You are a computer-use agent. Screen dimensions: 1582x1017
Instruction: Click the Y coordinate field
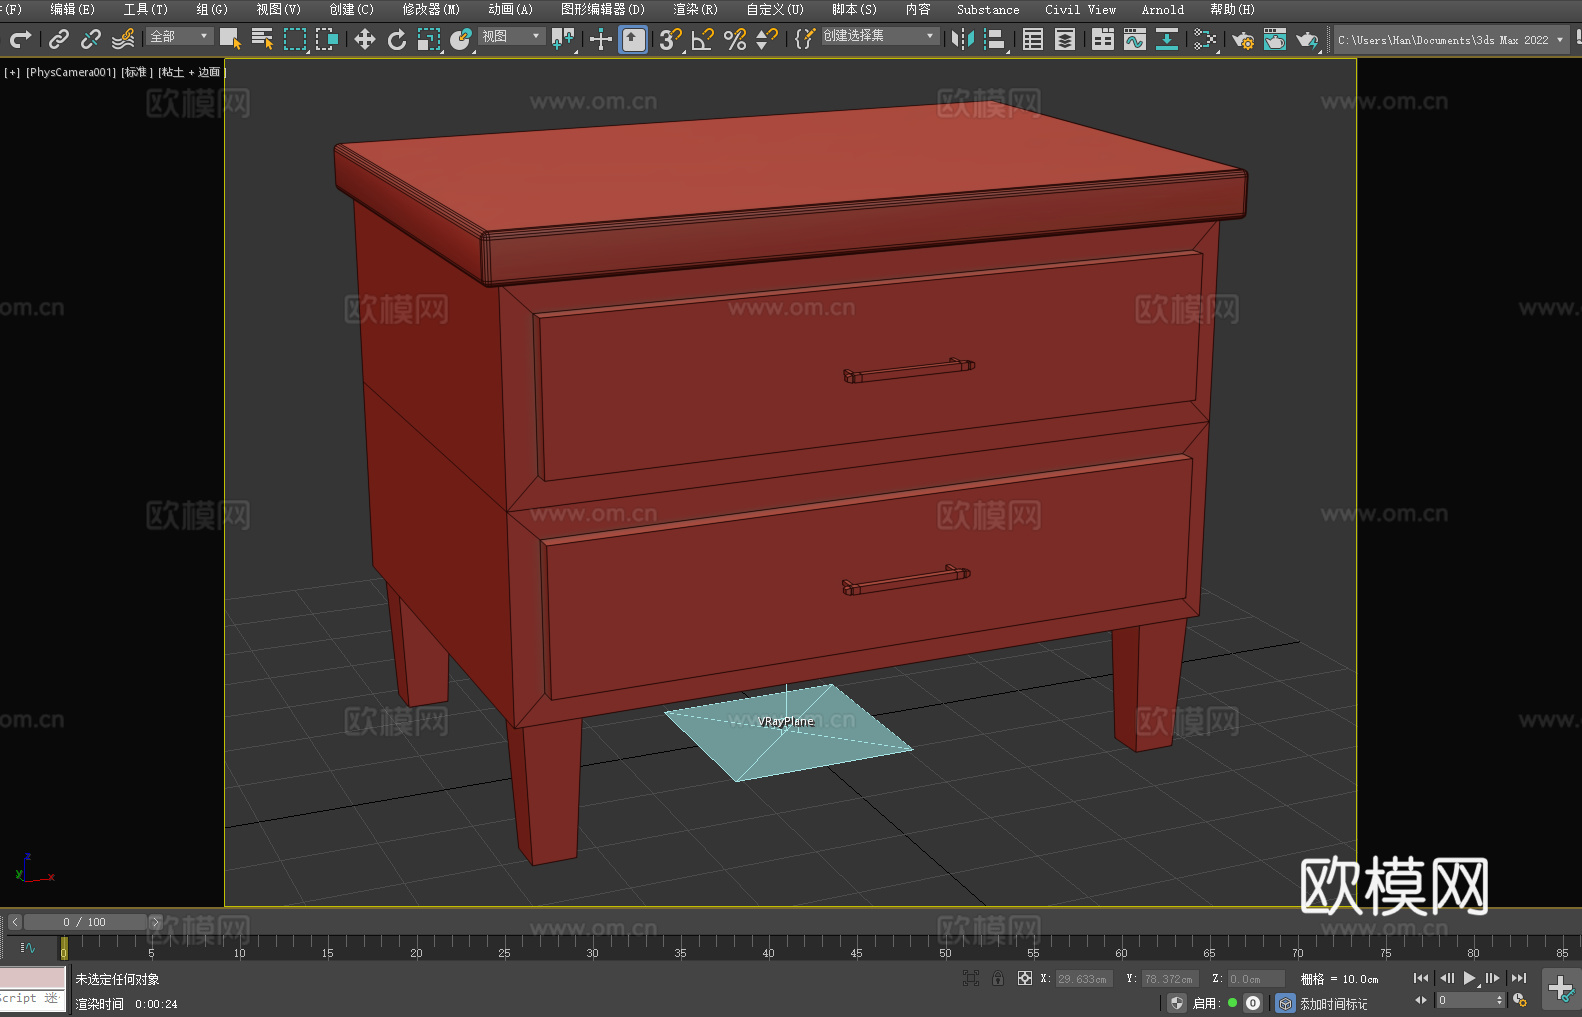pos(1170,979)
